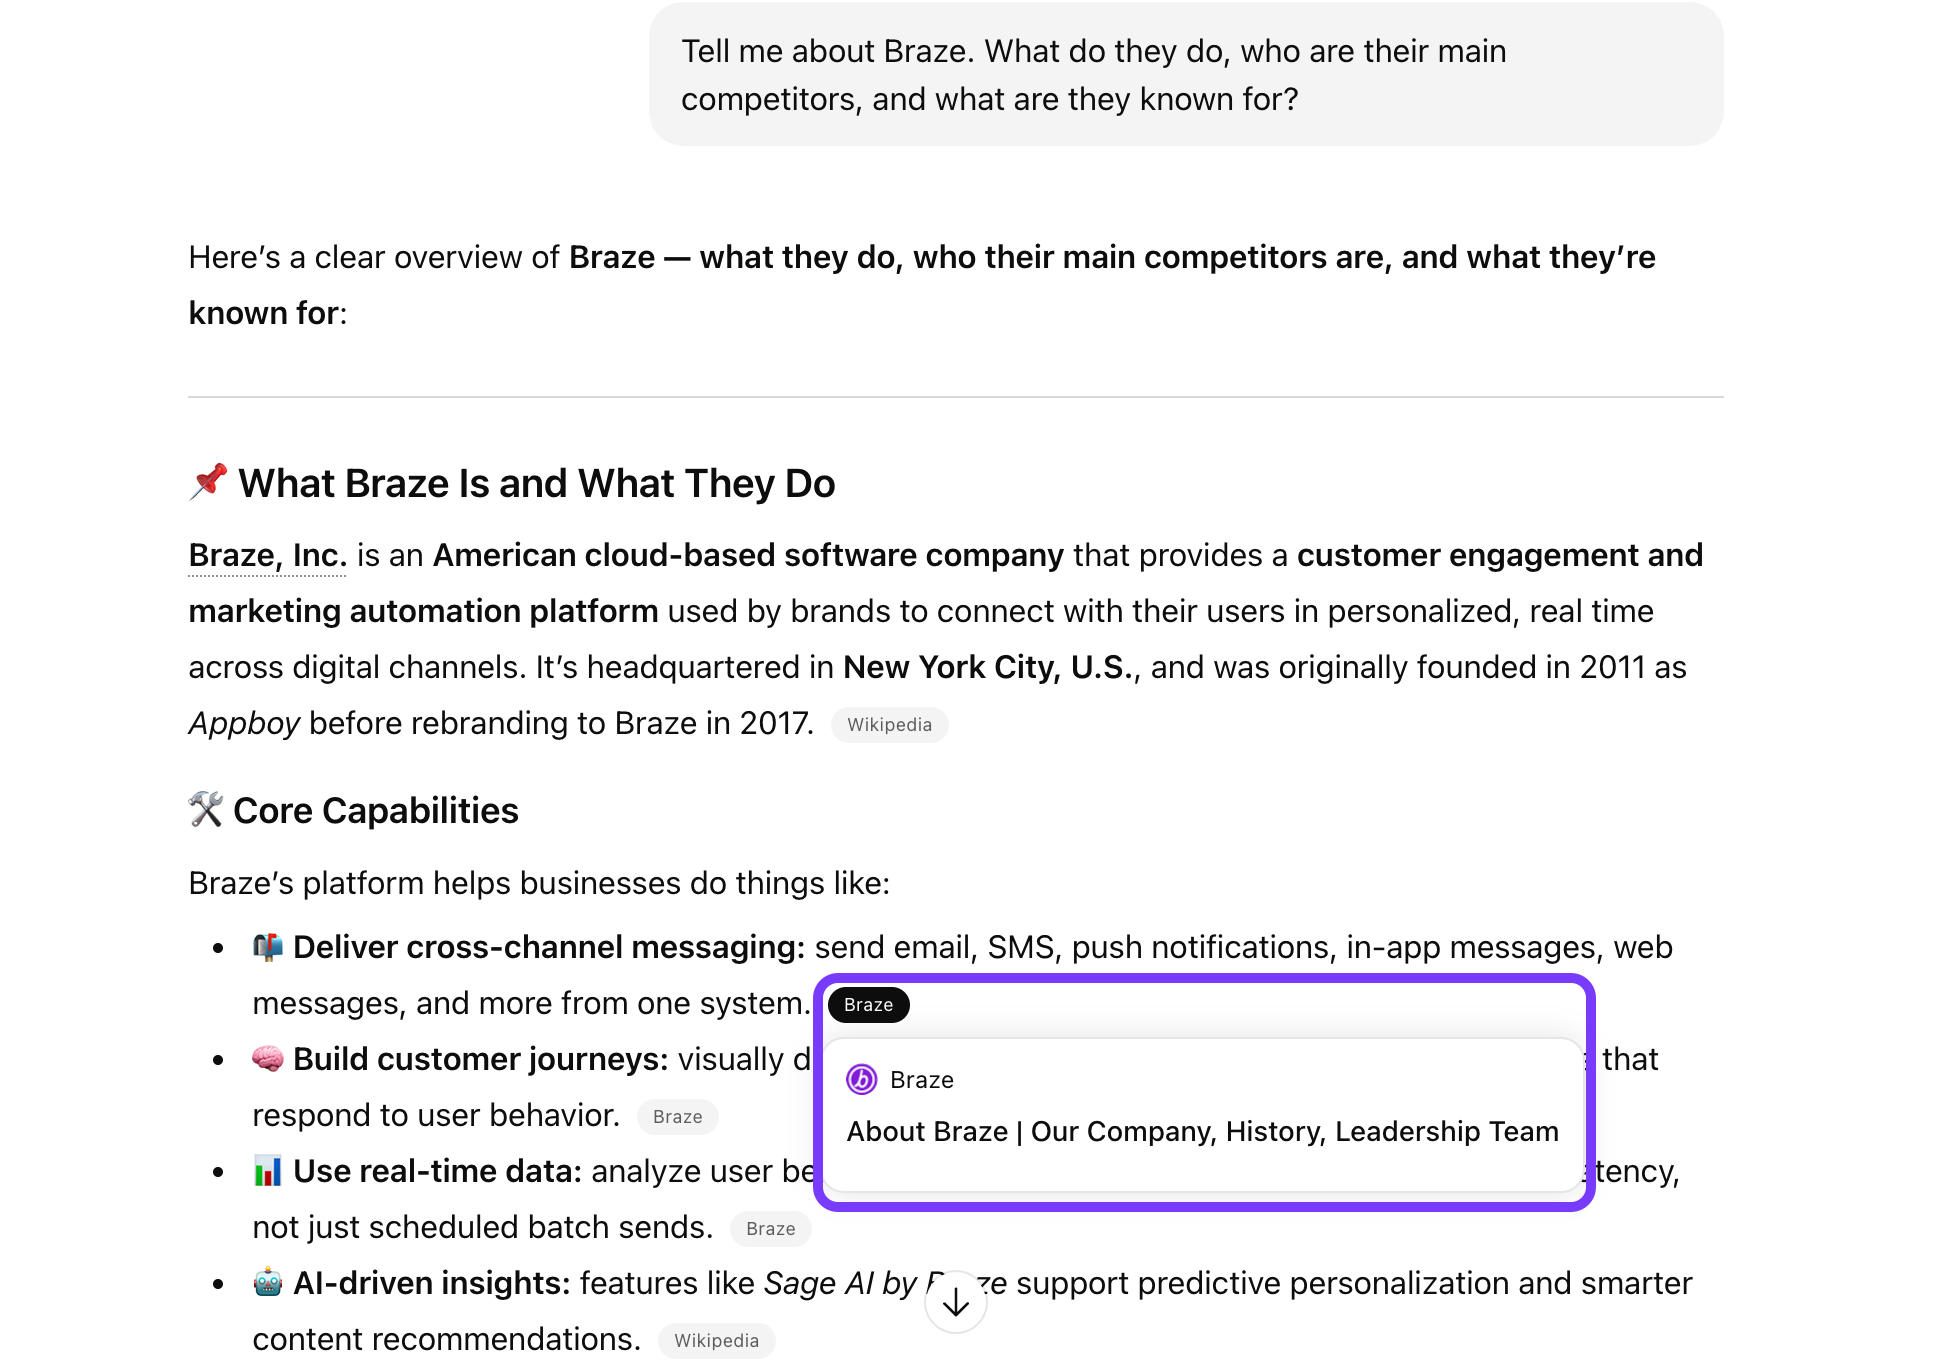Click the "What Braze Is and What They Do" heading
The height and width of the screenshot is (1372, 1948).
coord(536,484)
